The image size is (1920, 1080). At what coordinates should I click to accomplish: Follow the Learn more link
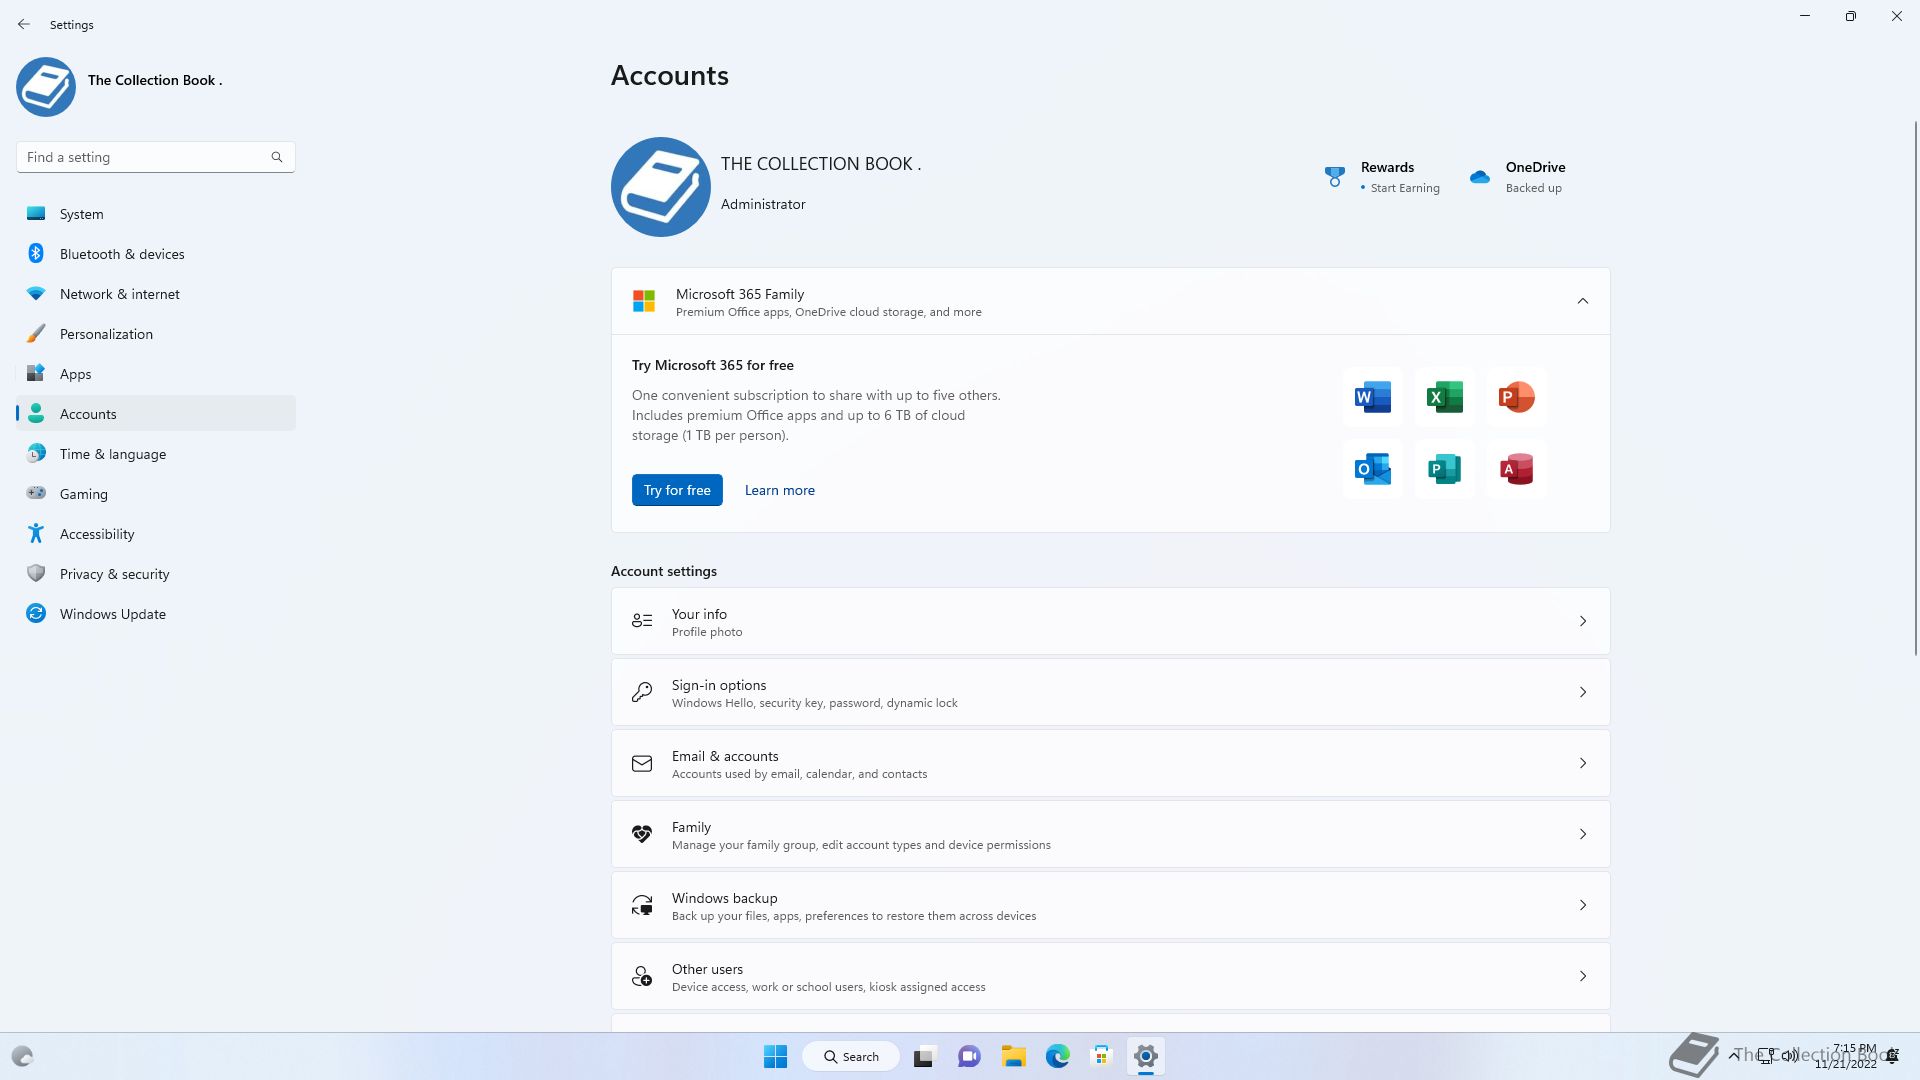click(x=780, y=490)
